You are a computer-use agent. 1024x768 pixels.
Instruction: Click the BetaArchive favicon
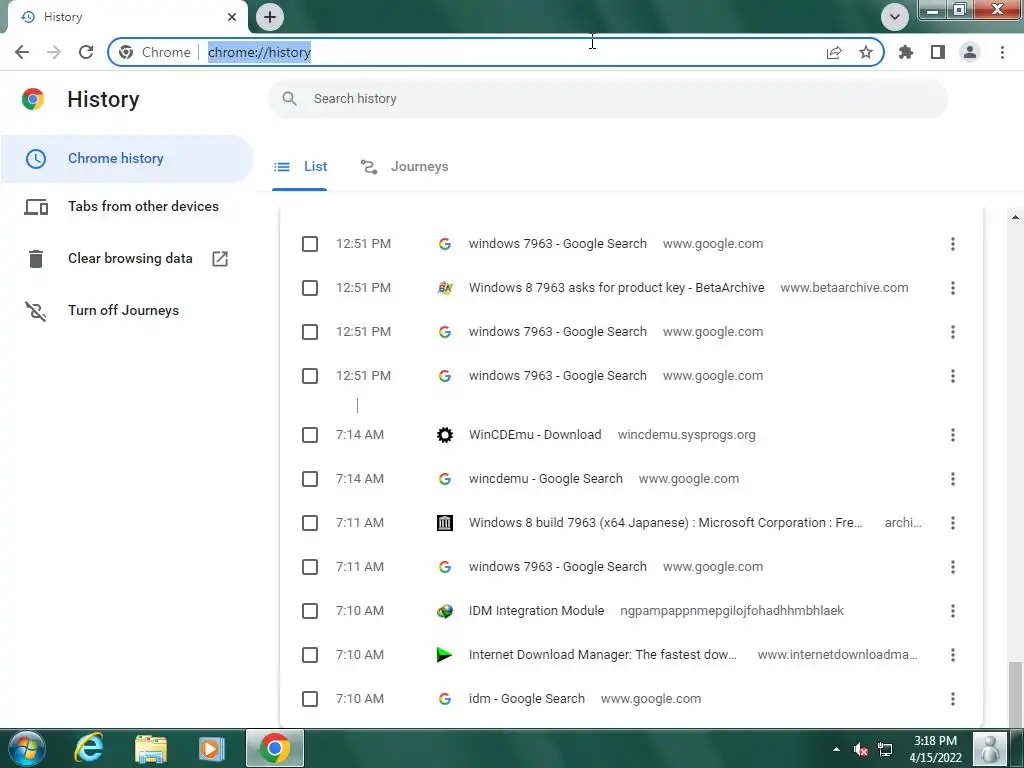[445, 288]
